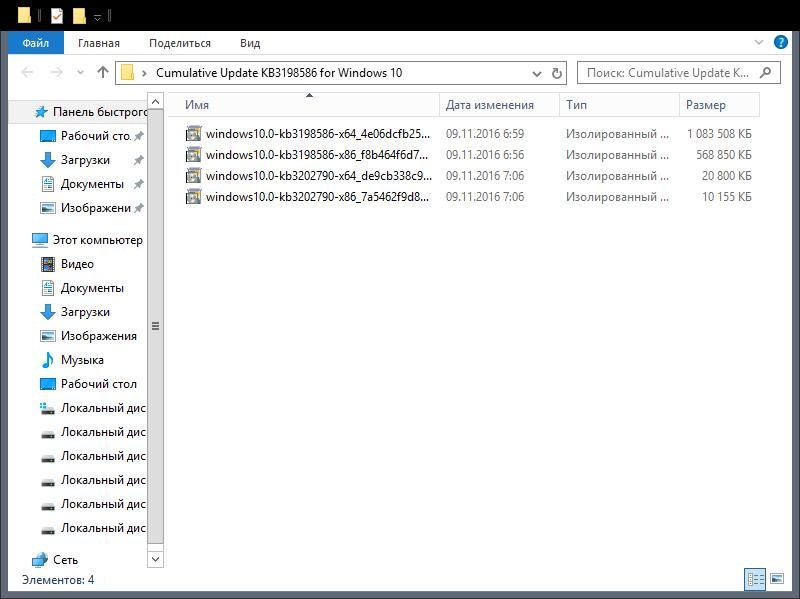Click the Properties checkmark icon in the title bar
The width and height of the screenshot is (800, 599).
pyautogui.click(x=57, y=16)
